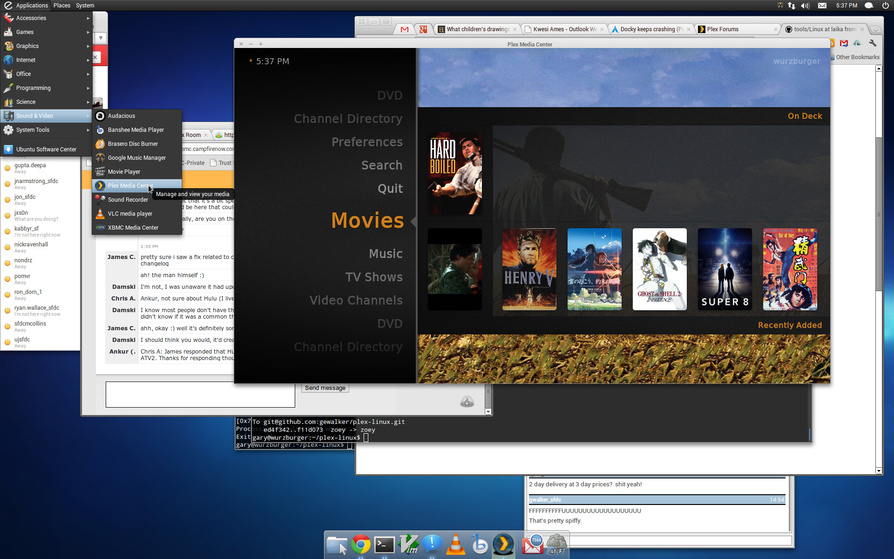Image resolution: width=894 pixels, height=559 pixels.
Task: Expand the Office submenu
Action: pos(46,74)
